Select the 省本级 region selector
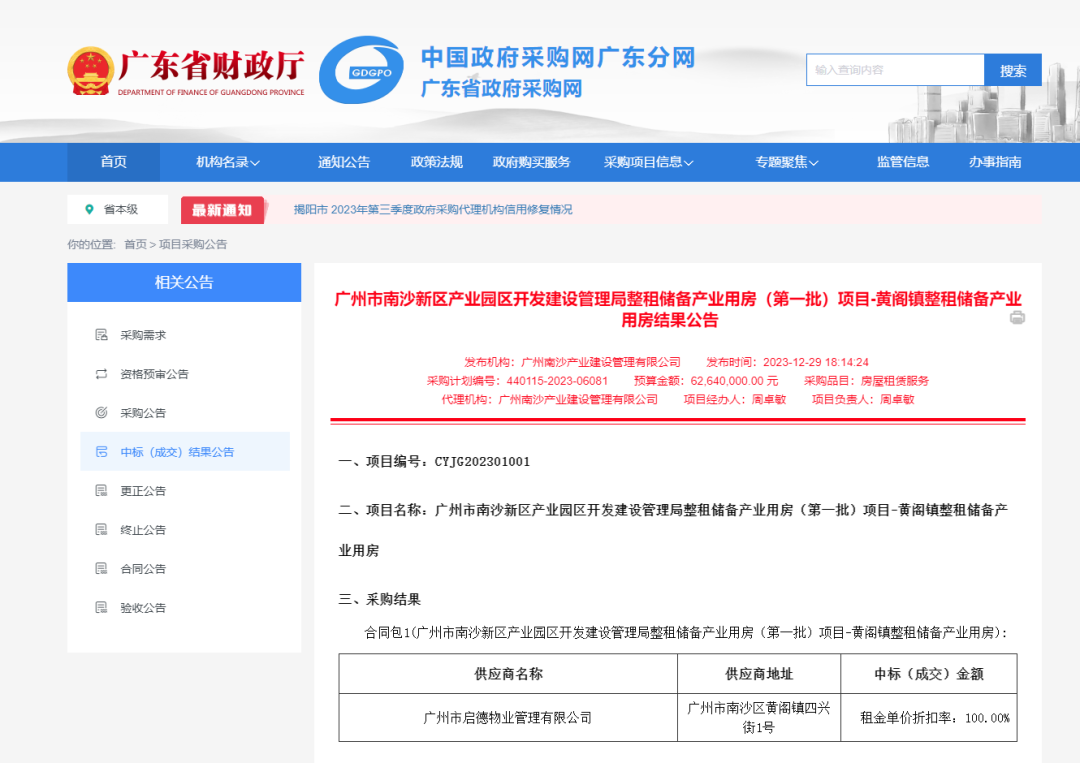The width and height of the screenshot is (1080, 763). pyautogui.click(x=118, y=209)
